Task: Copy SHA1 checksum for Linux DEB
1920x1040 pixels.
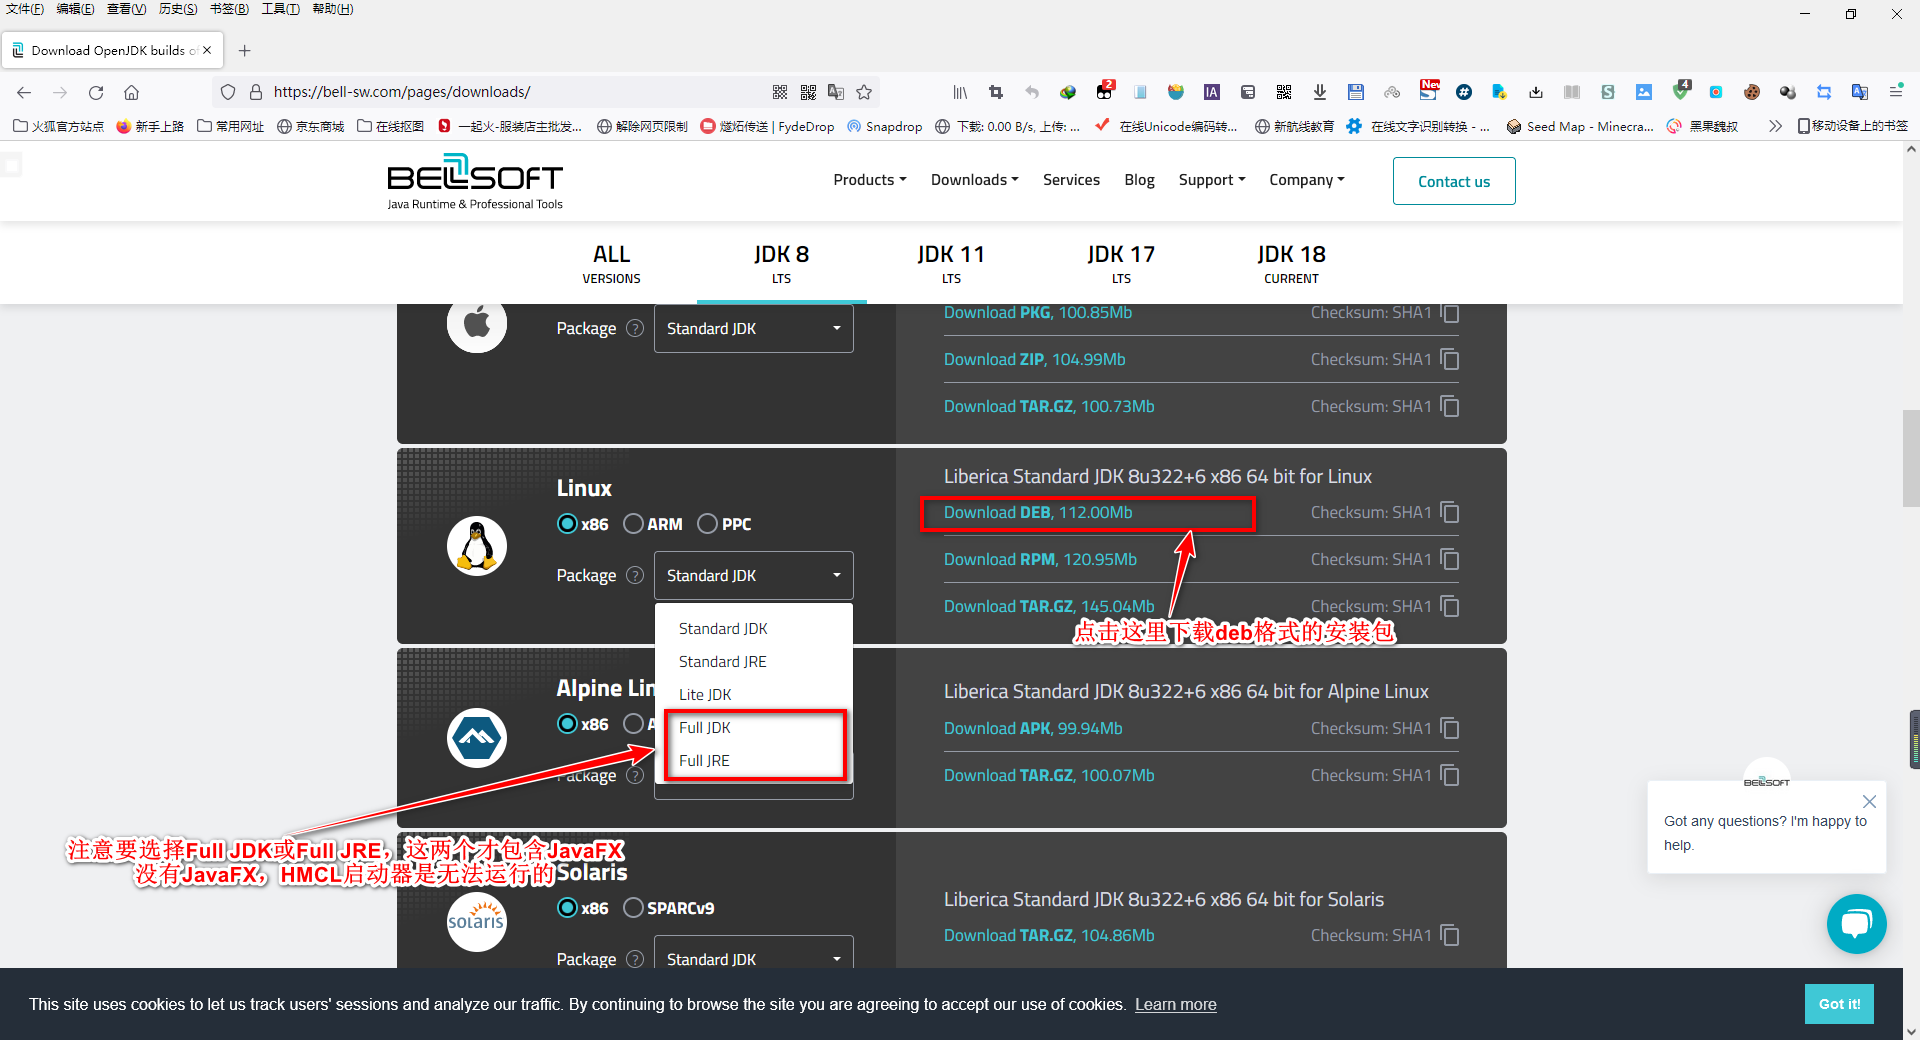Action: 1450,512
